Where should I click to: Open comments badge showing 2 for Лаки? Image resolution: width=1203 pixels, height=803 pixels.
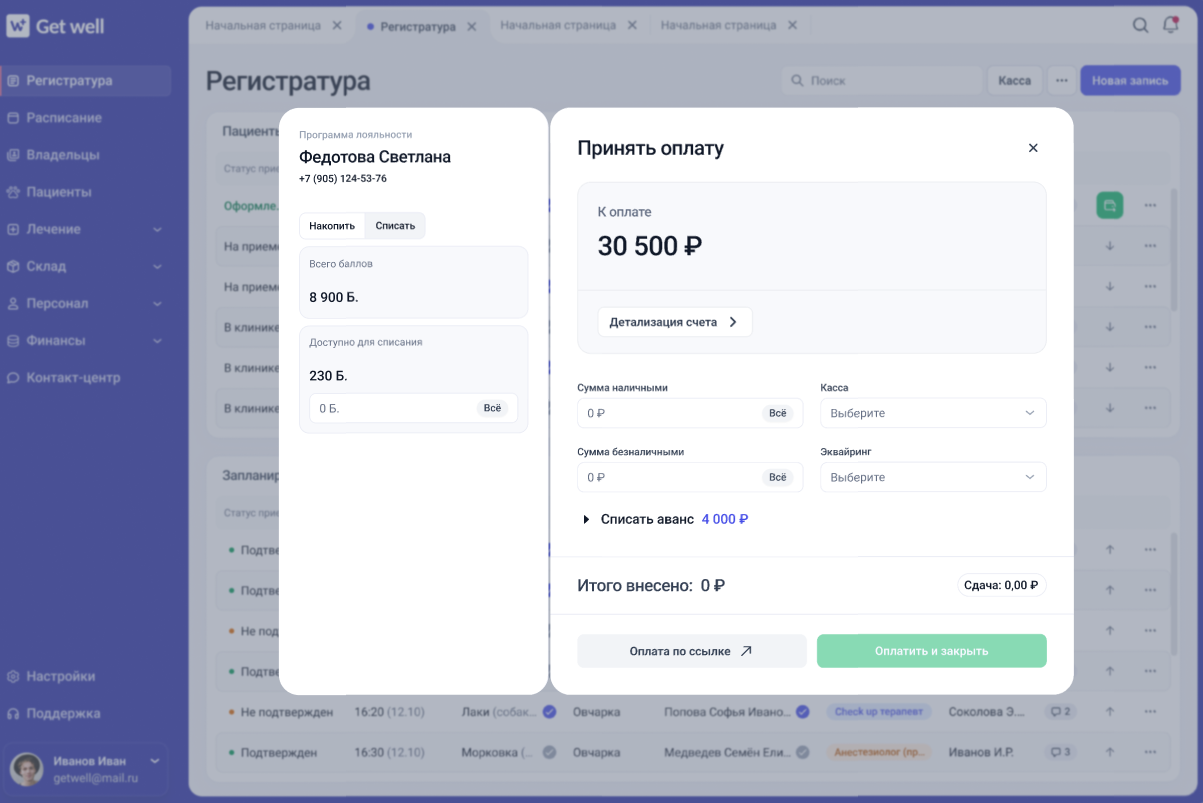point(1061,712)
